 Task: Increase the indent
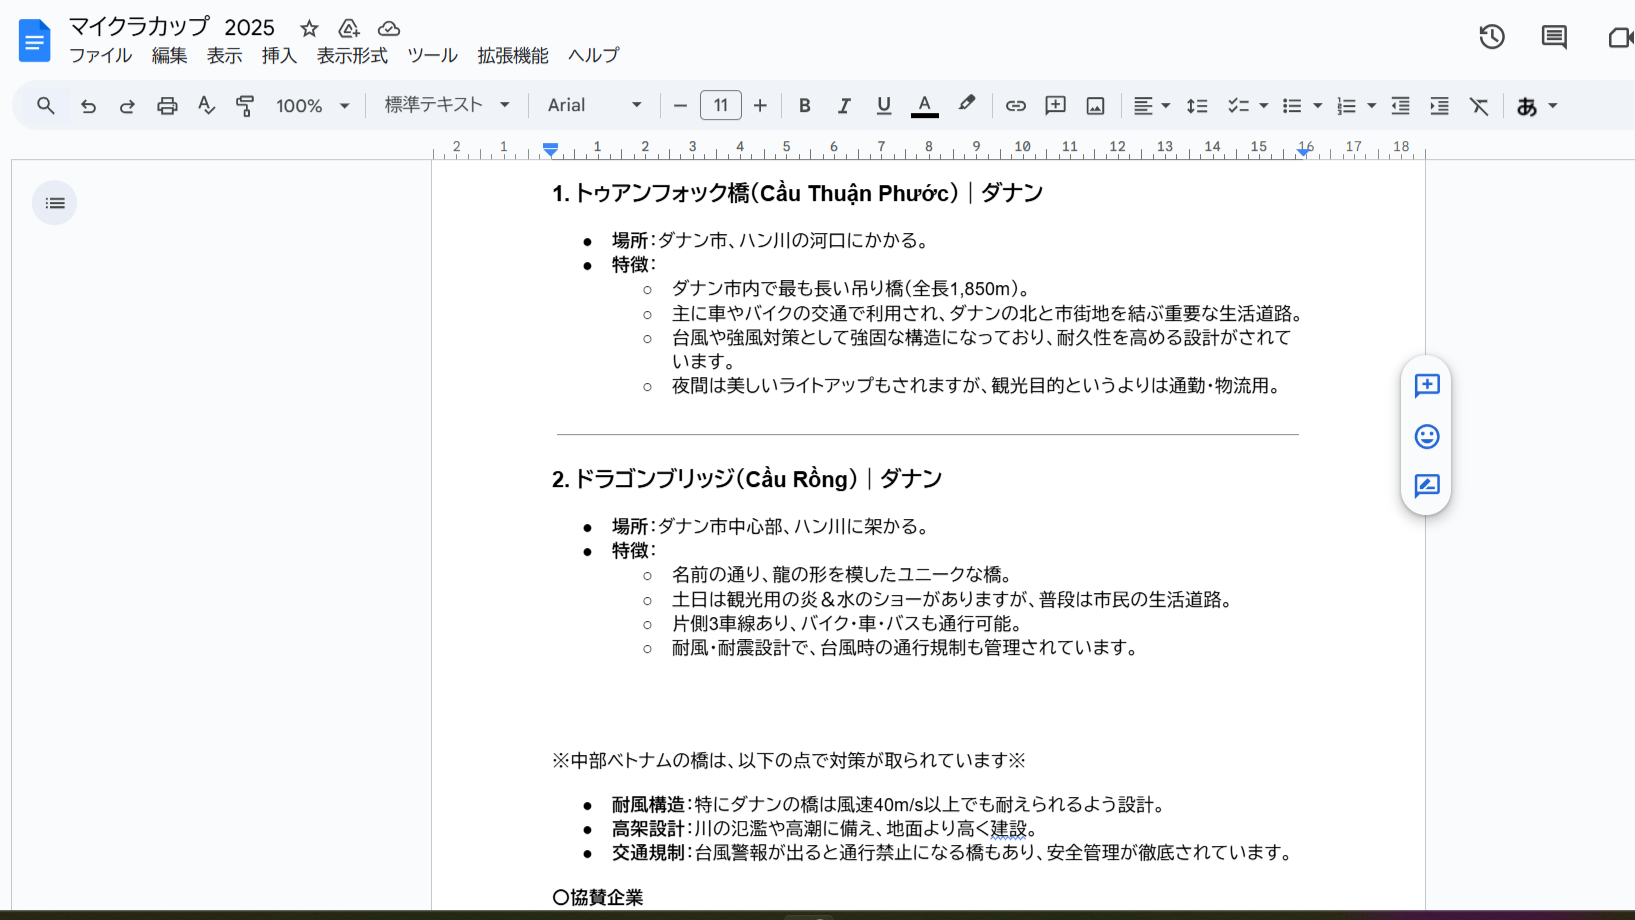[x=1439, y=105]
